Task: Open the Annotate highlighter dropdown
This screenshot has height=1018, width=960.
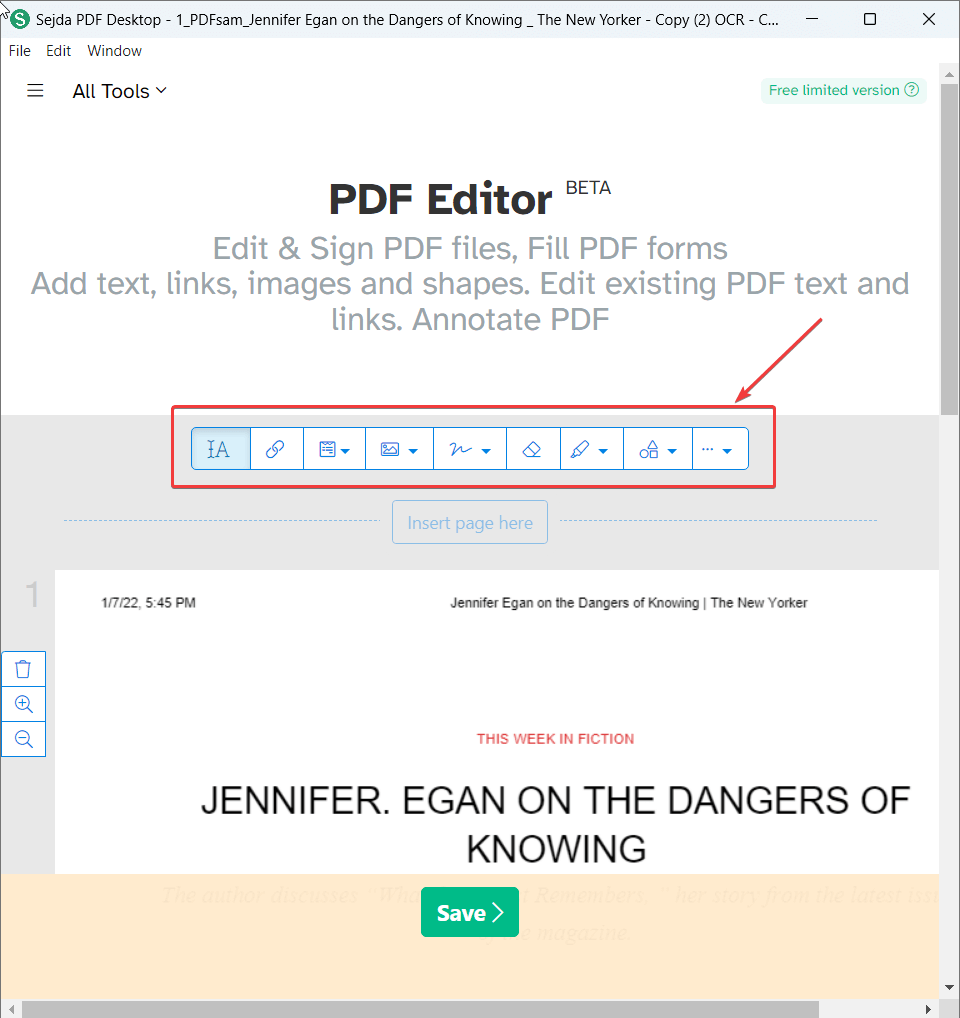Action: point(591,449)
